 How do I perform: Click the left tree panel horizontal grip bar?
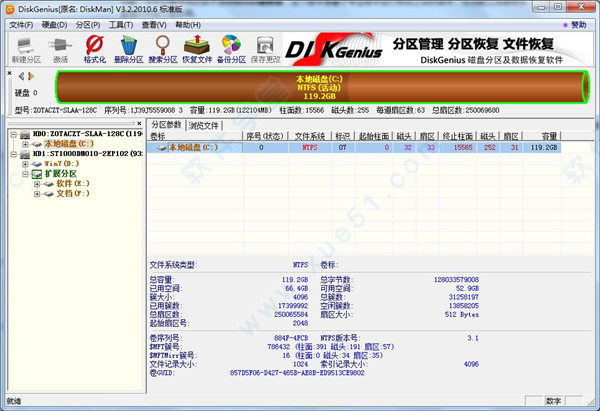click(x=71, y=123)
